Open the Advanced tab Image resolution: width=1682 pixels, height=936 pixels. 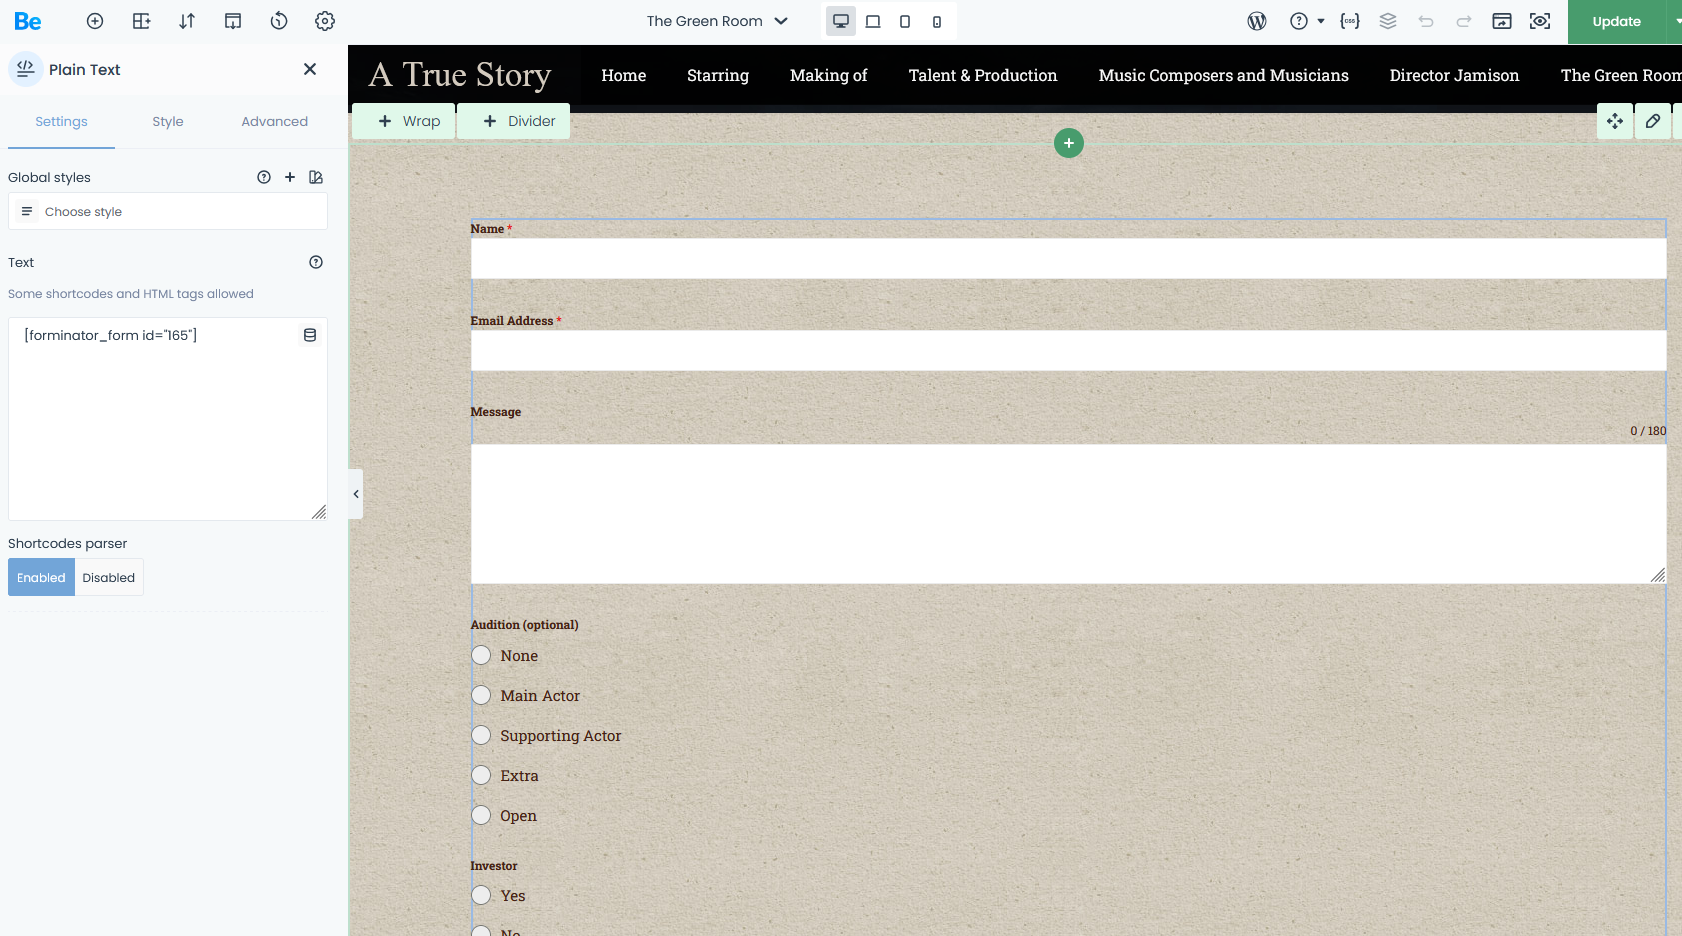(x=274, y=122)
